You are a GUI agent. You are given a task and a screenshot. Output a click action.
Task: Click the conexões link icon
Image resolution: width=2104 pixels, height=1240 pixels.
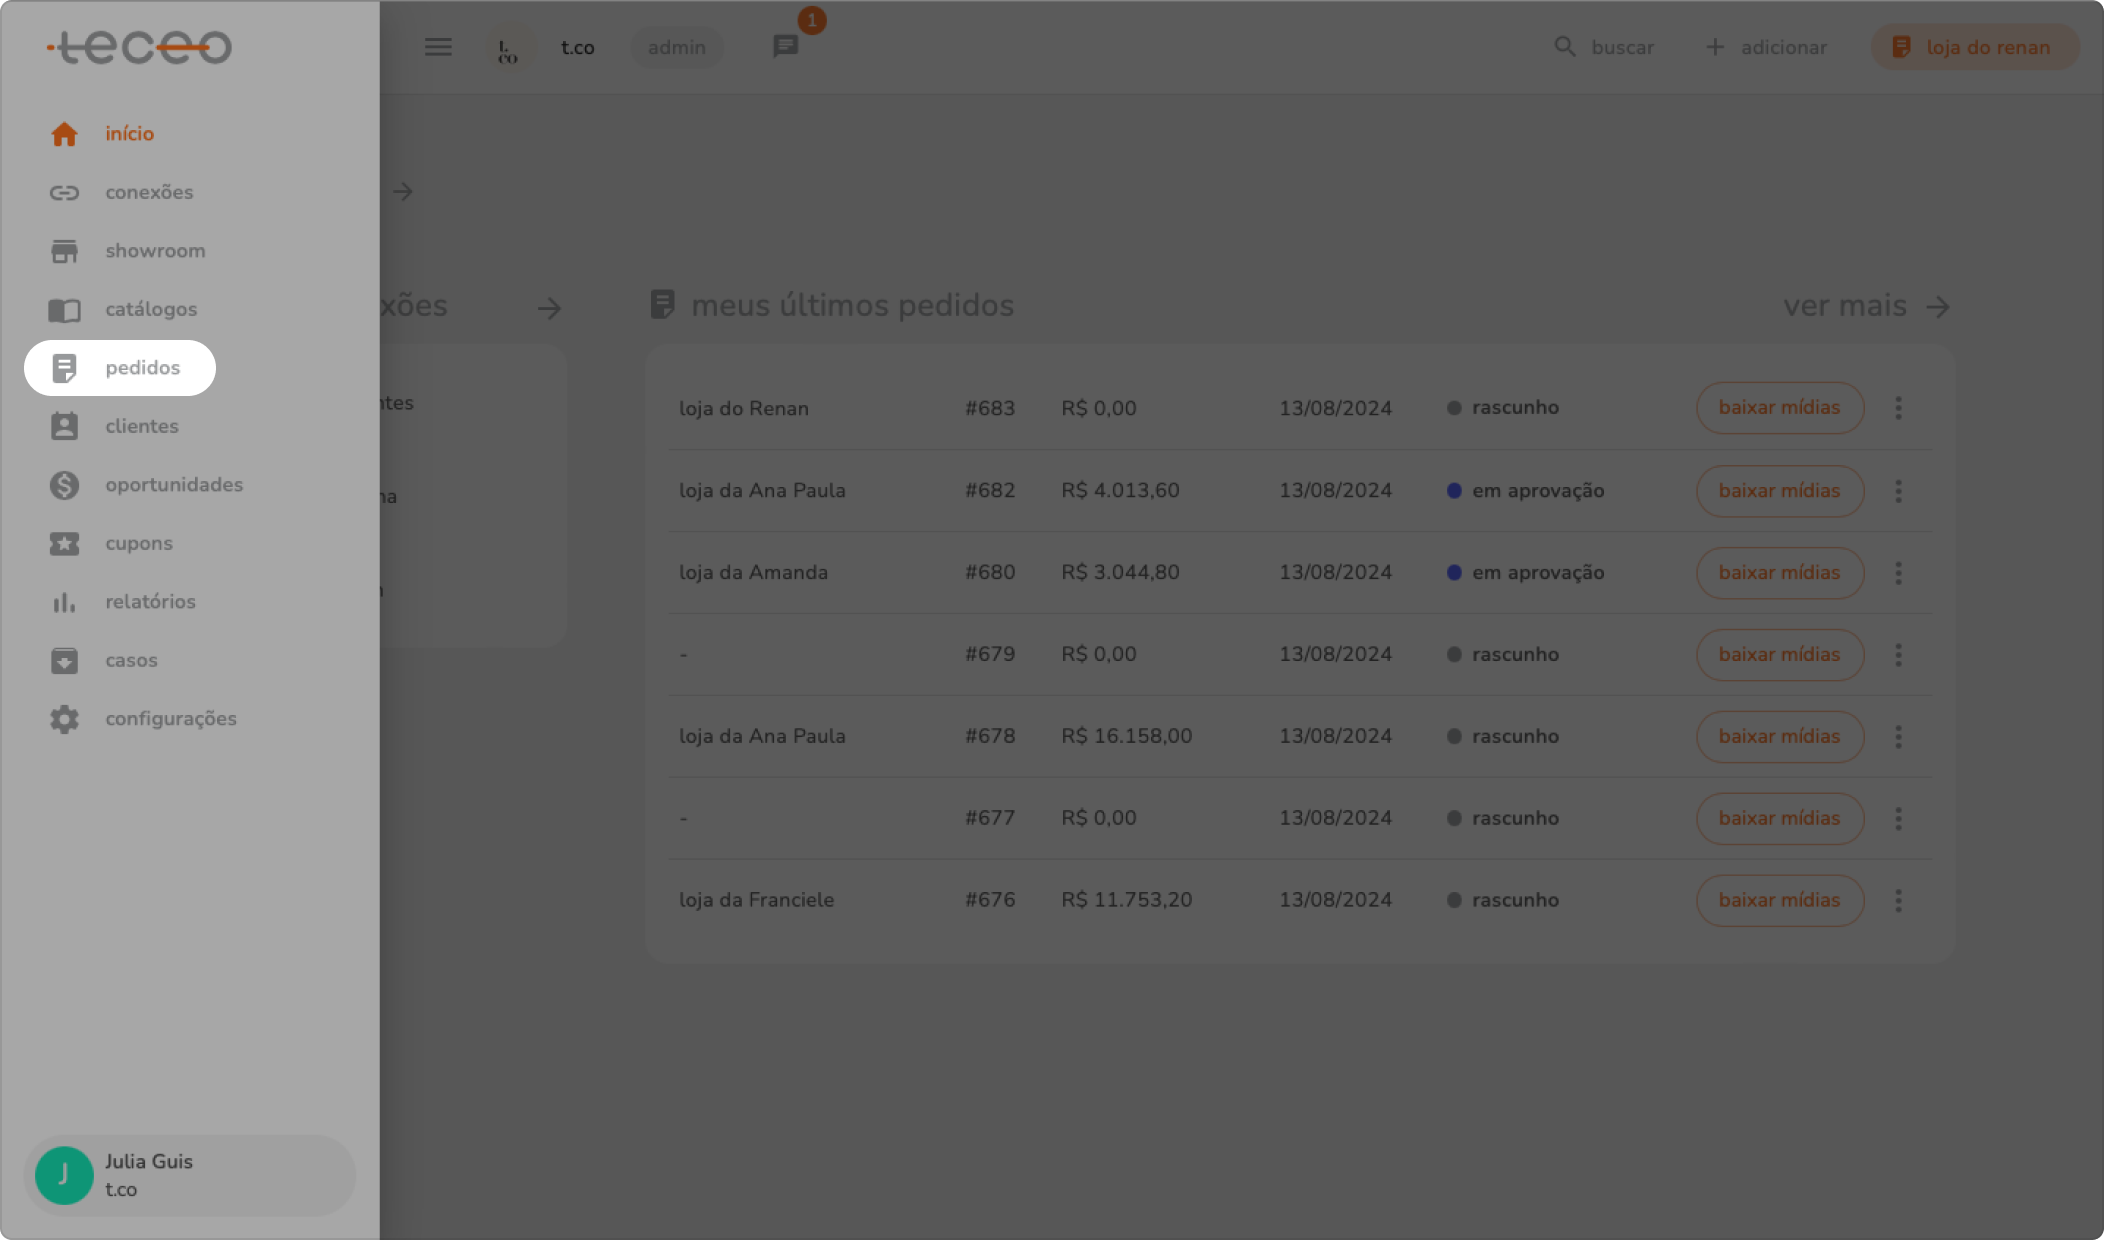pyautogui.click(x=64, y=192)
